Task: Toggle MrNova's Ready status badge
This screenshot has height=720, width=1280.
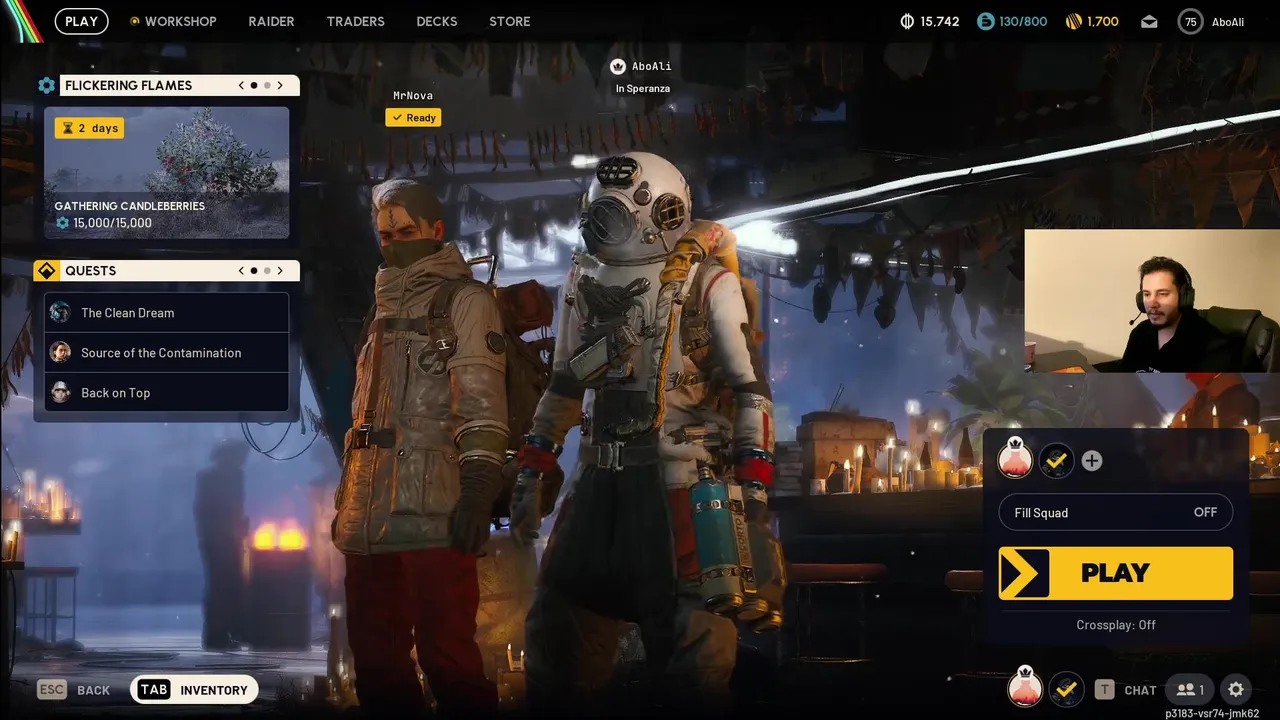Action: (x=413, y=118)
